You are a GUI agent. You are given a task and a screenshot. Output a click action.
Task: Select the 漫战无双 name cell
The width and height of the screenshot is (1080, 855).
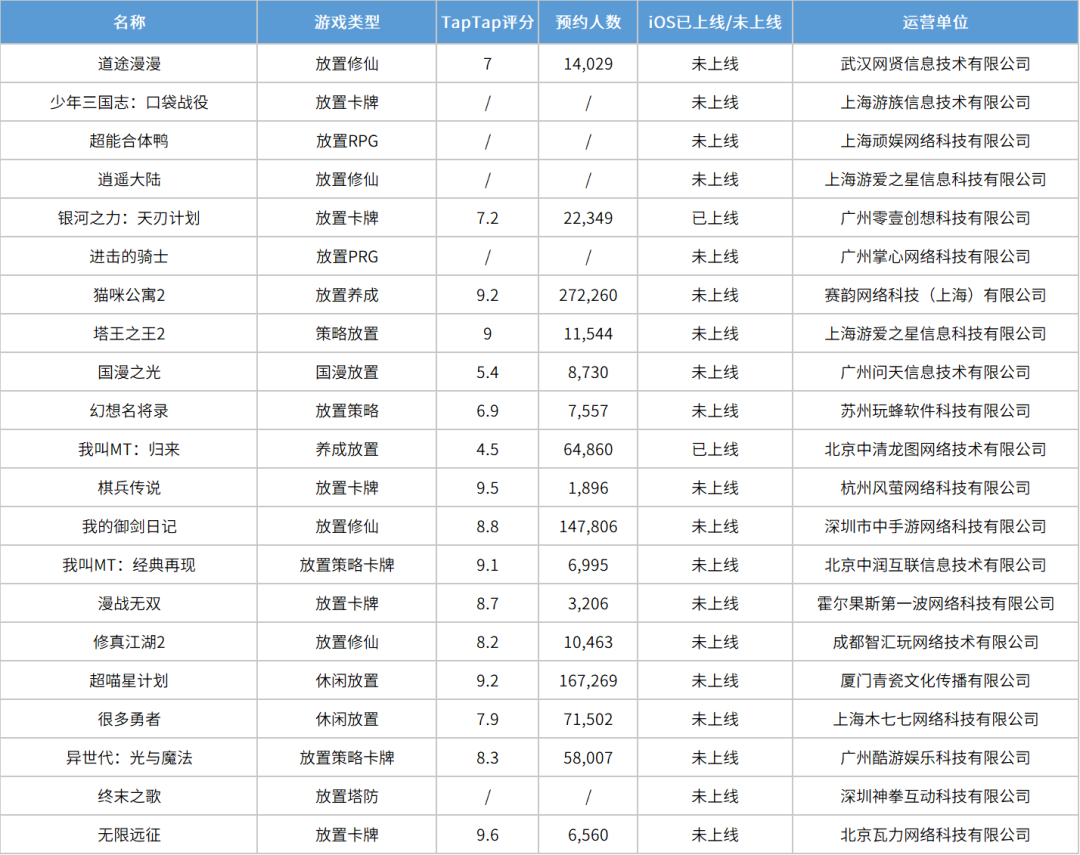click(129, 604)
